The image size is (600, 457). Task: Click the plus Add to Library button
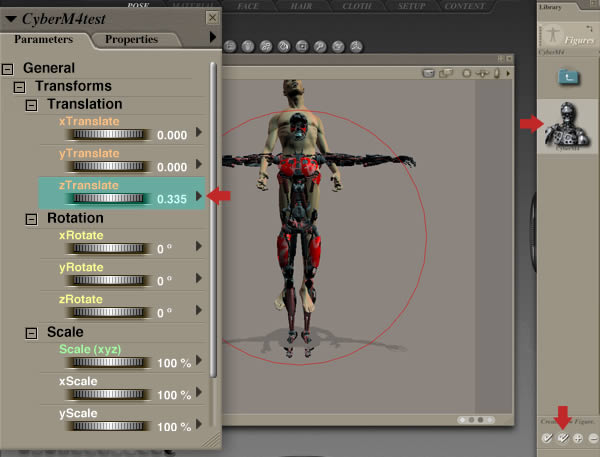578,438
